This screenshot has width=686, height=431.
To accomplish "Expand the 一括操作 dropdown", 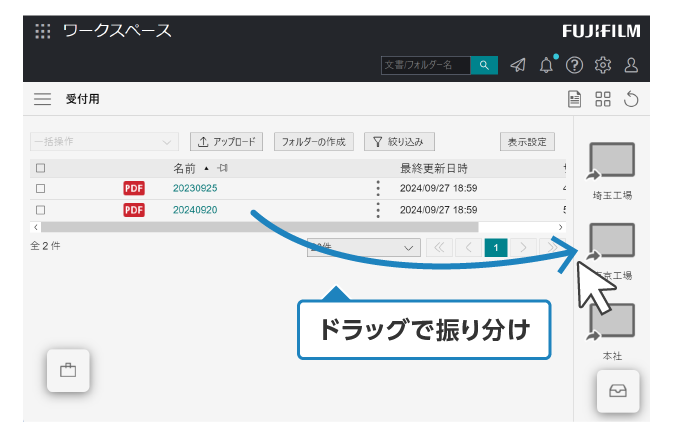I will tap(104, 142).
